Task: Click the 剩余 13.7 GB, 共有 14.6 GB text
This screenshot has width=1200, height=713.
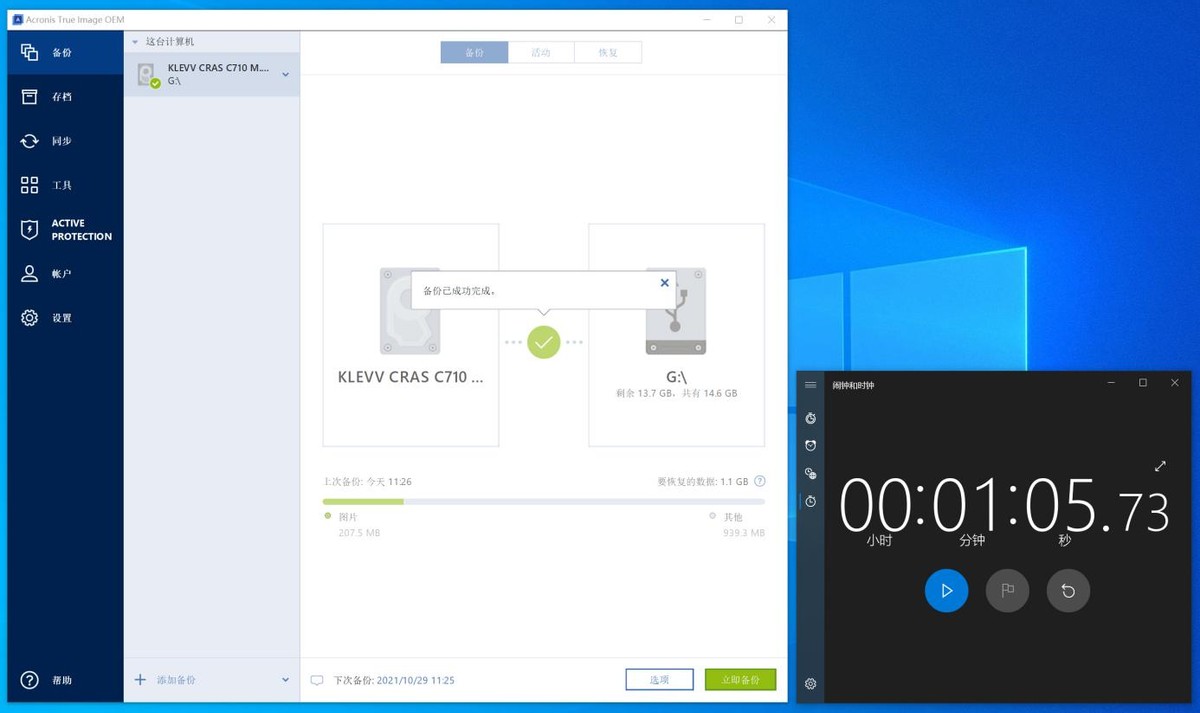Action: (x=677, y=394)
